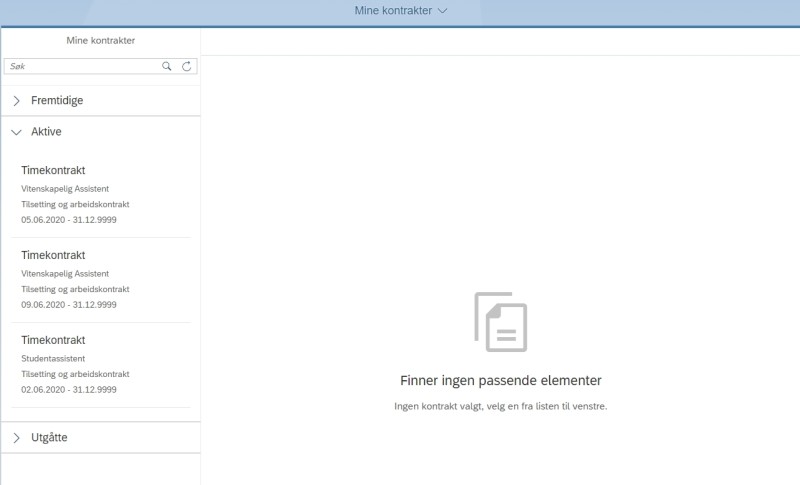This screenshot has height=485, width=800.
Task: Select the Timekontrakt dated 02.06.2020
Action: click(101, 365)
